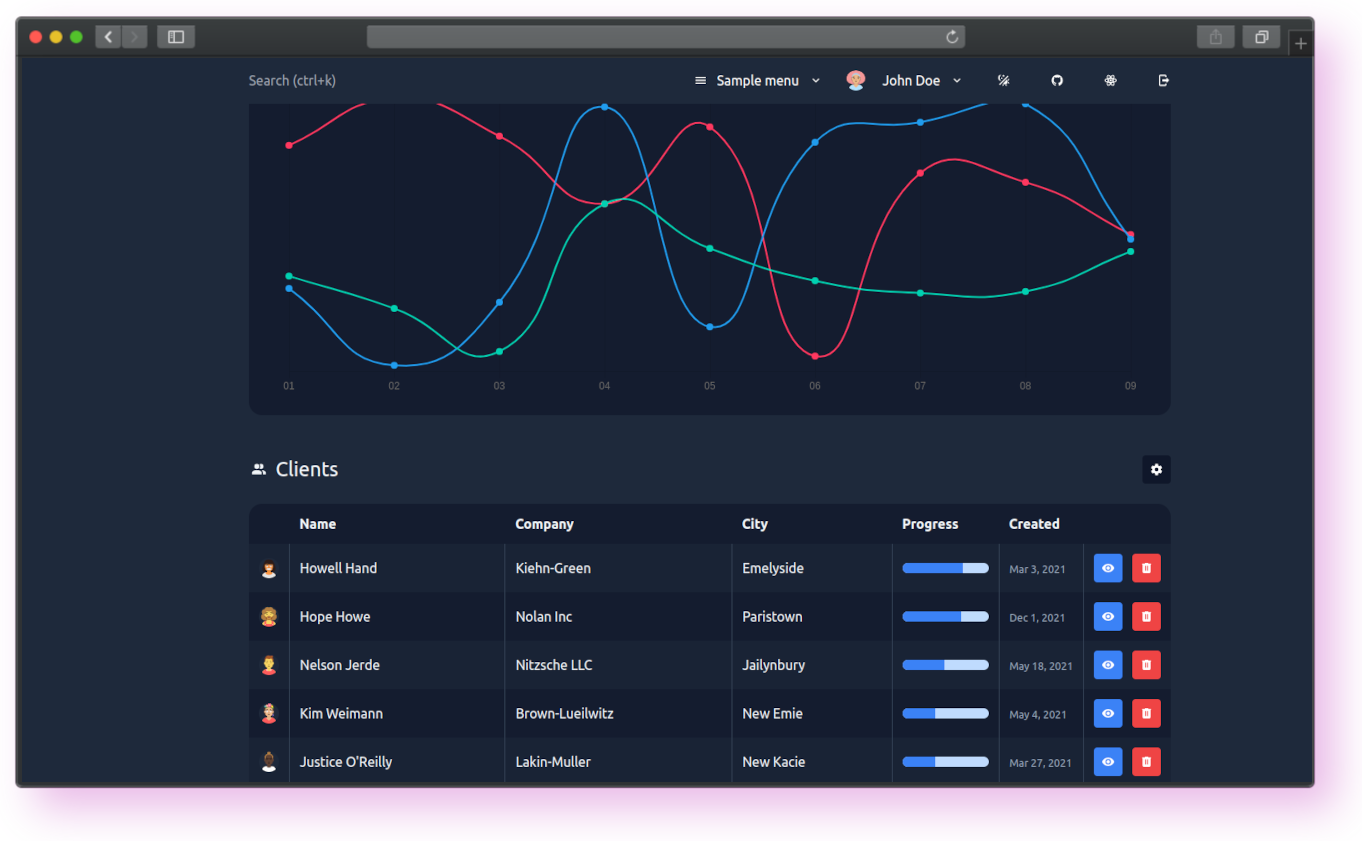Click the logout icon in navbar
The height and width of the screenshot is (841, 1362).
[x=1163, y=81]
